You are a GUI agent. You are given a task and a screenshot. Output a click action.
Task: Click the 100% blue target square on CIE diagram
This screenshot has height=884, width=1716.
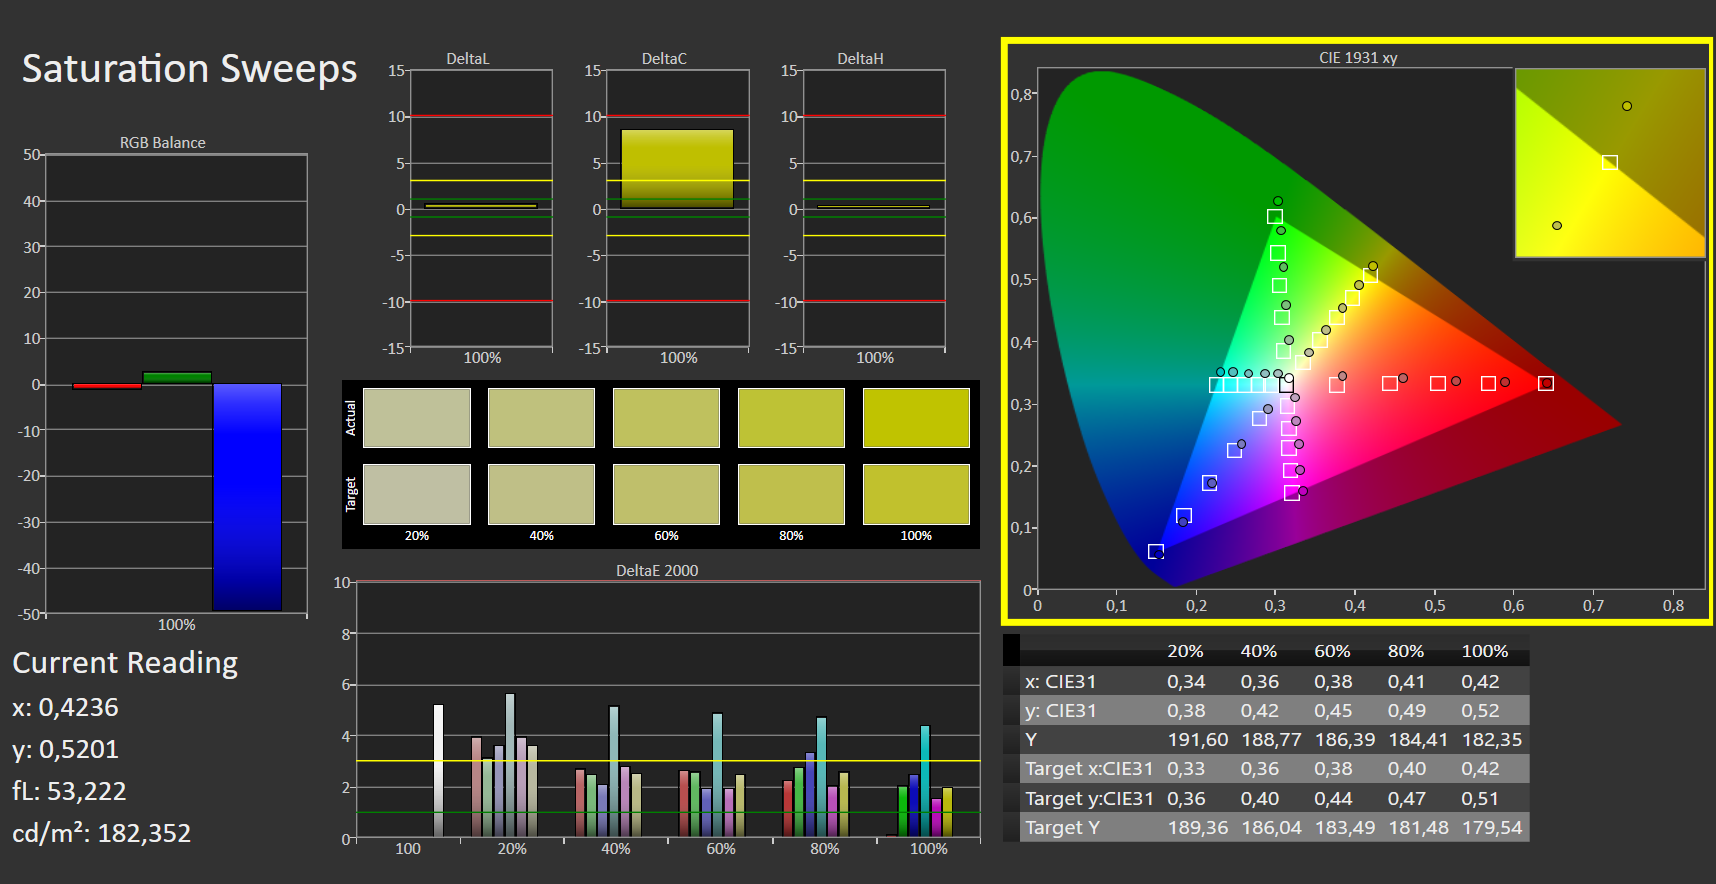[1156, 552]
